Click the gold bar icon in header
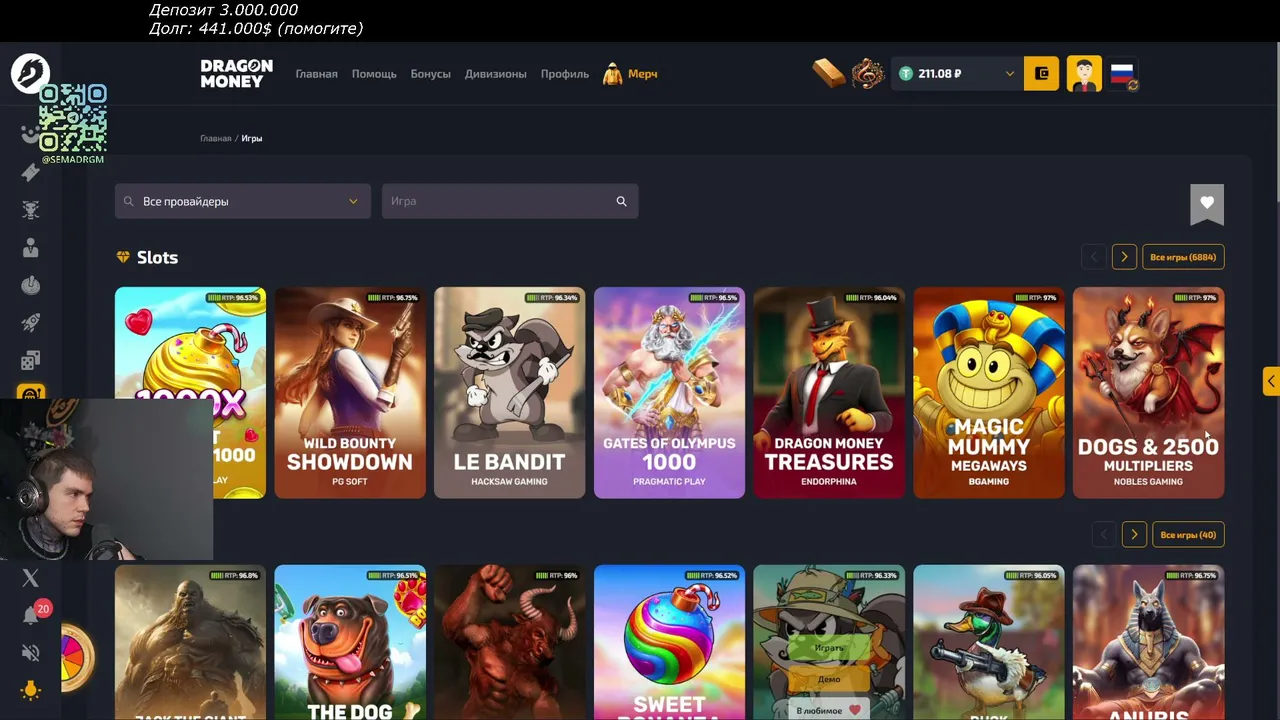The width and height of the screenshot is (1280, 720). click(x=829, y=73)
